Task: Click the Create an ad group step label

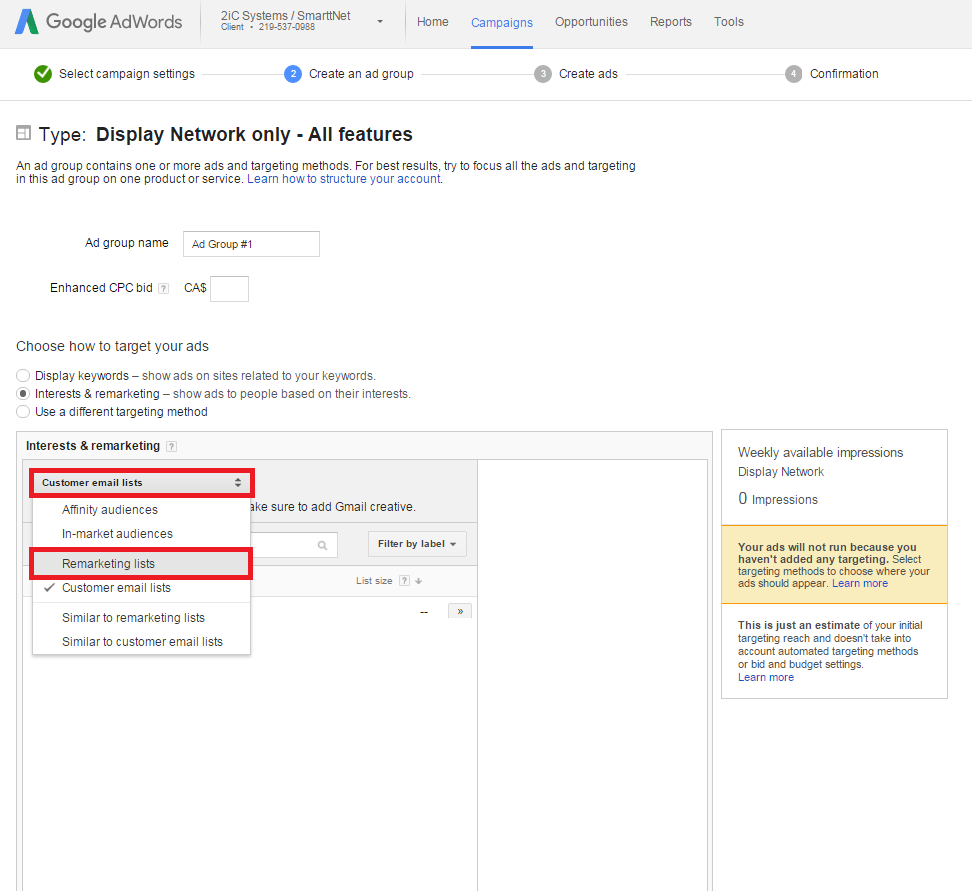Action: (x=361, y=74)
